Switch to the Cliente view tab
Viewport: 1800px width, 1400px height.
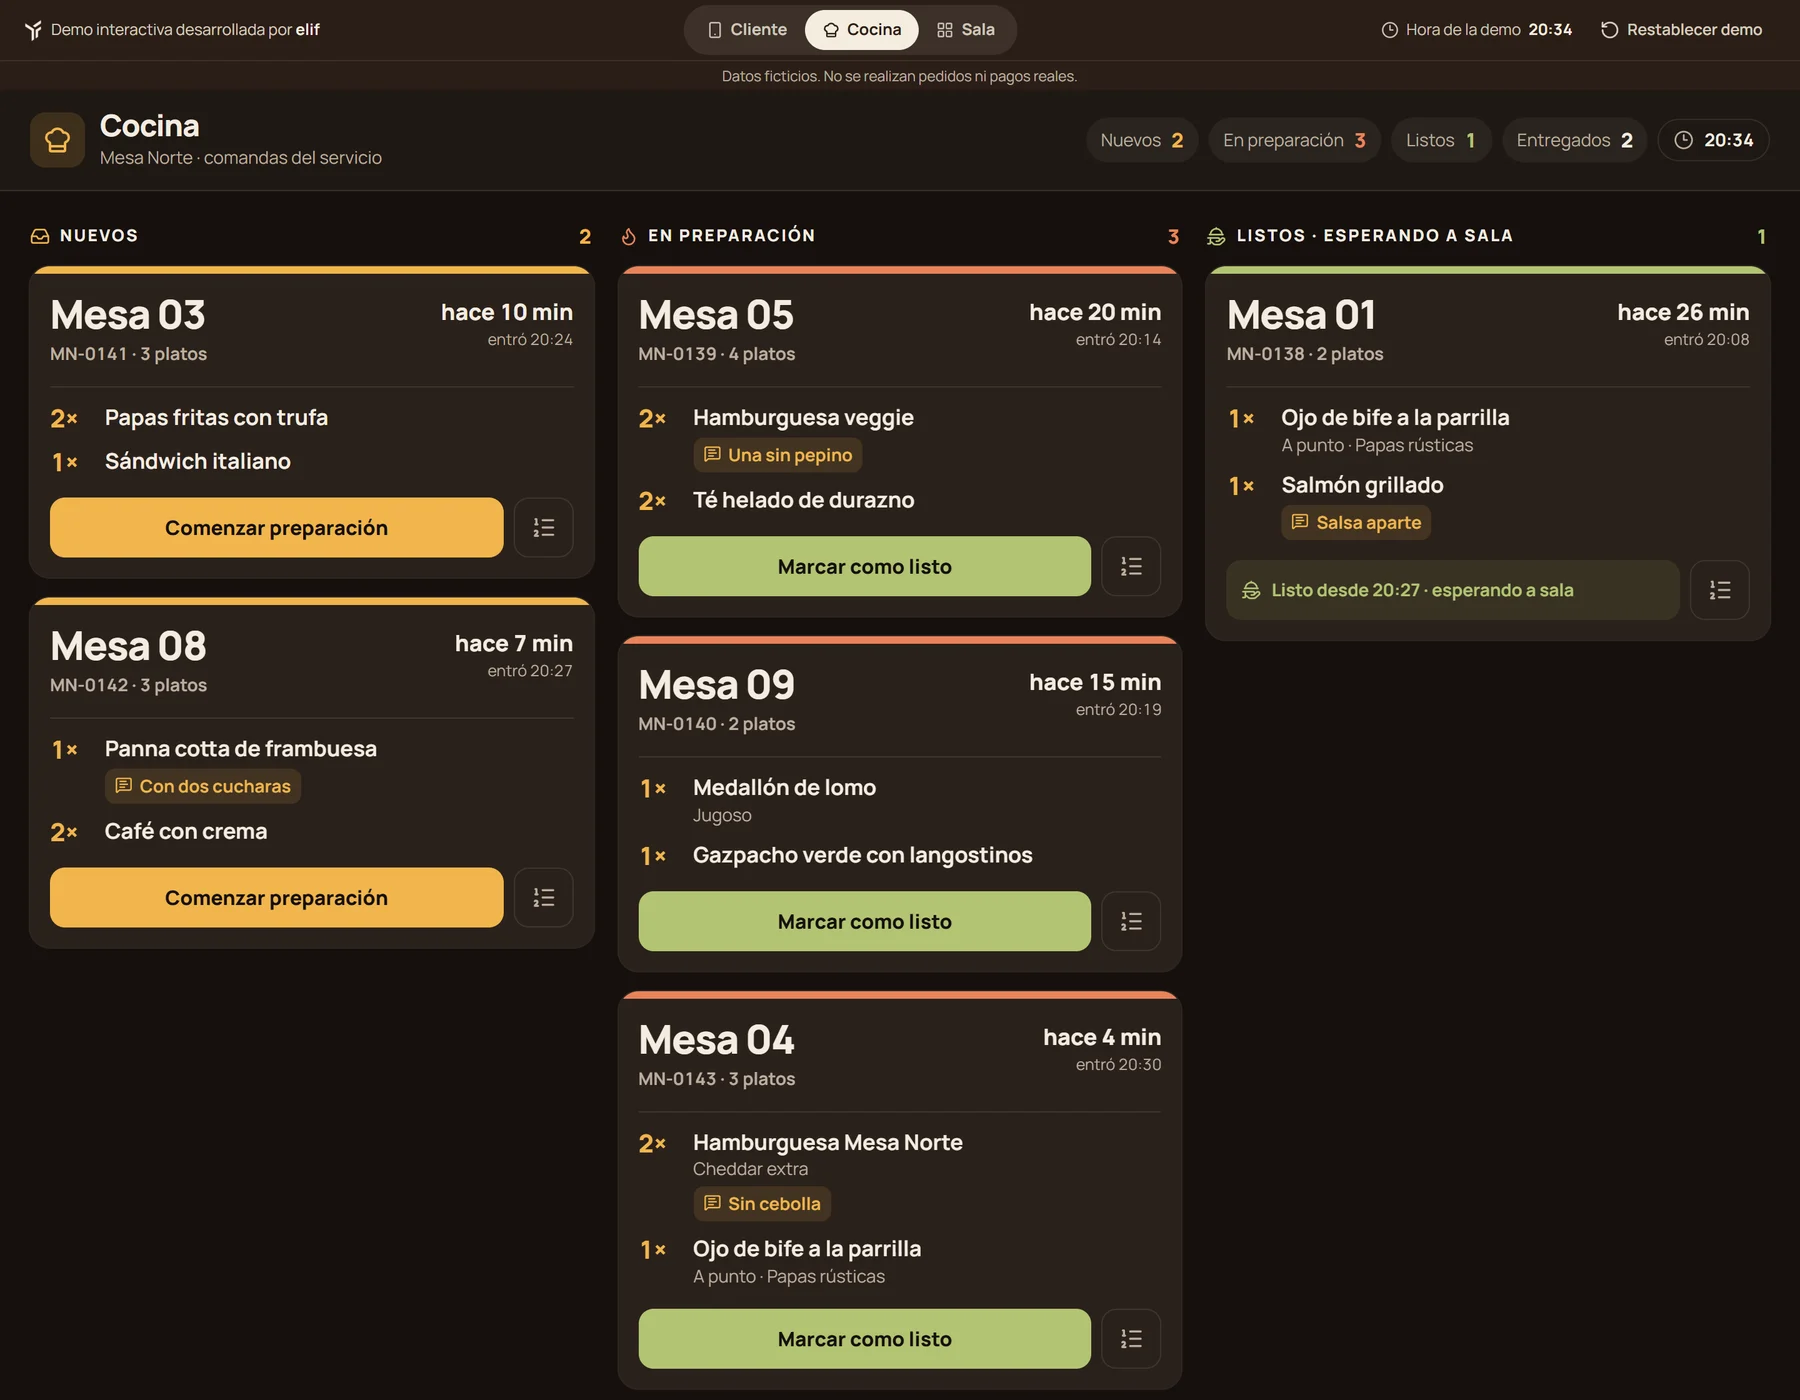[x=747, y=30]
